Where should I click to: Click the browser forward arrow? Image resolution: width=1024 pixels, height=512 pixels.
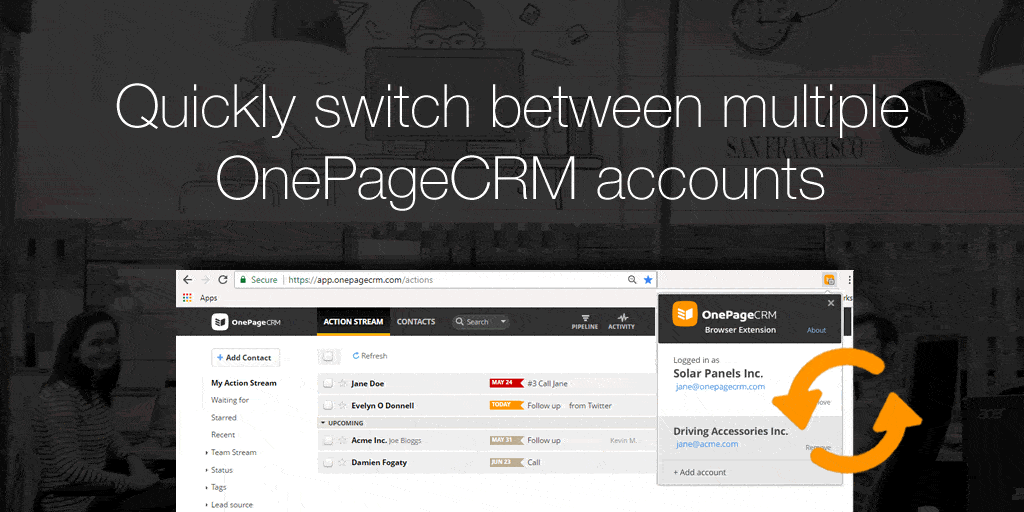(205, 280)
